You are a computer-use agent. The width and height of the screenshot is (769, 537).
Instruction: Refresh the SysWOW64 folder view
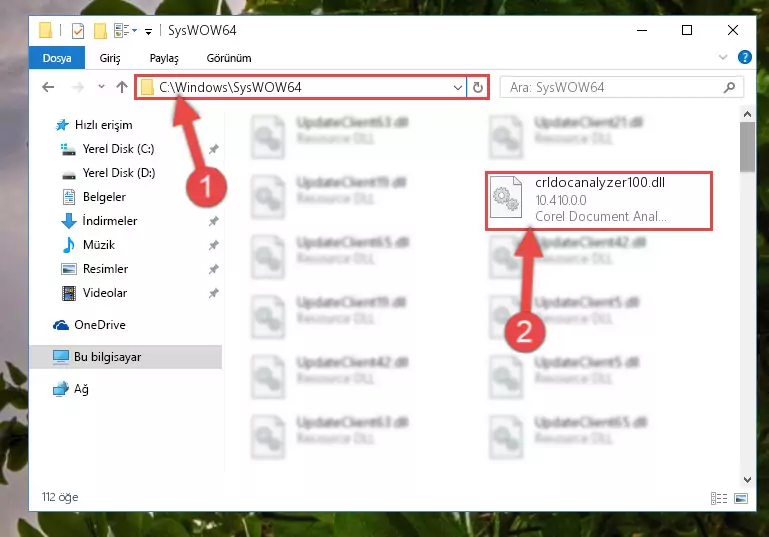[478, 88]
